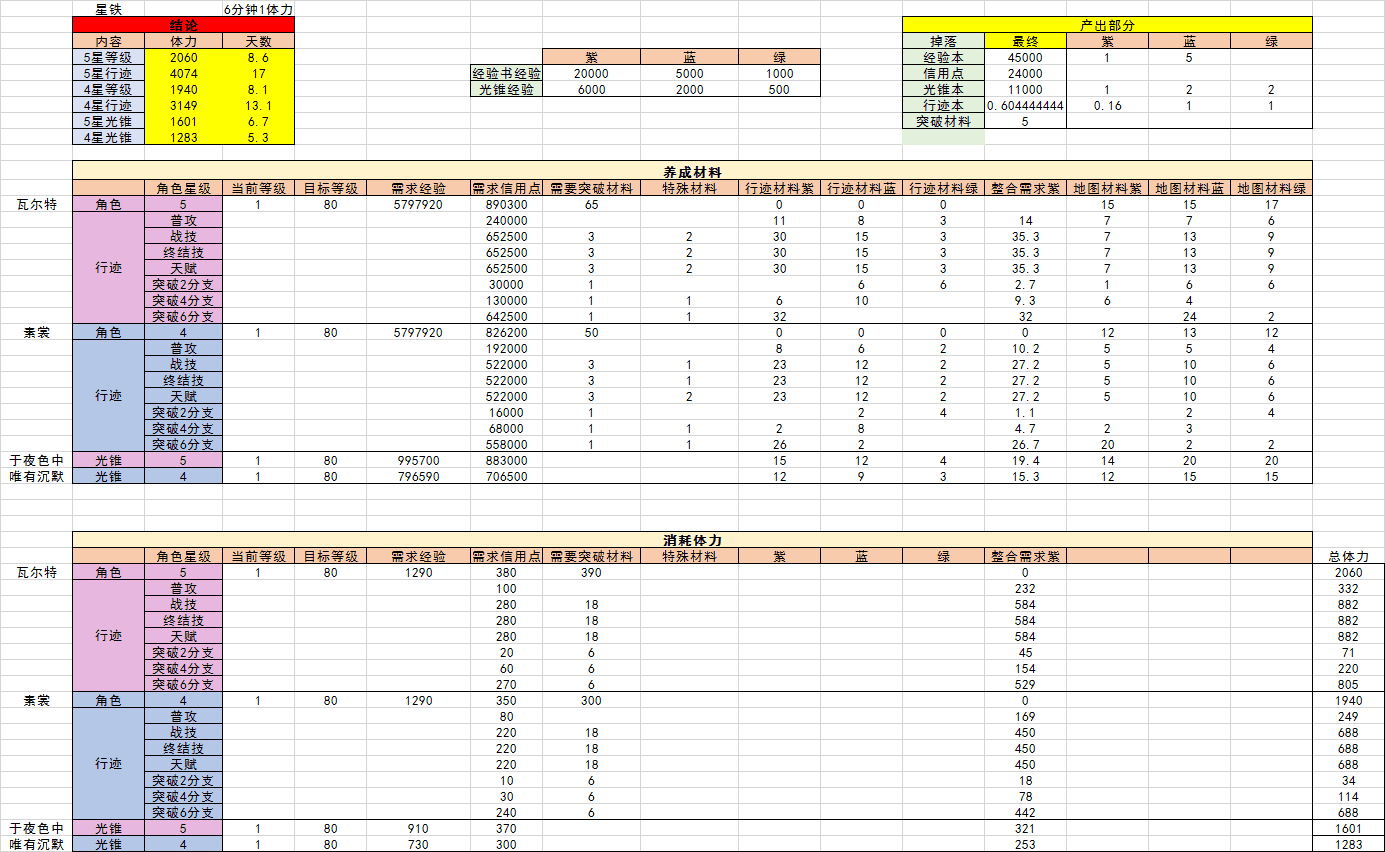Select the cell labeled 星铁

pos(108,9)
